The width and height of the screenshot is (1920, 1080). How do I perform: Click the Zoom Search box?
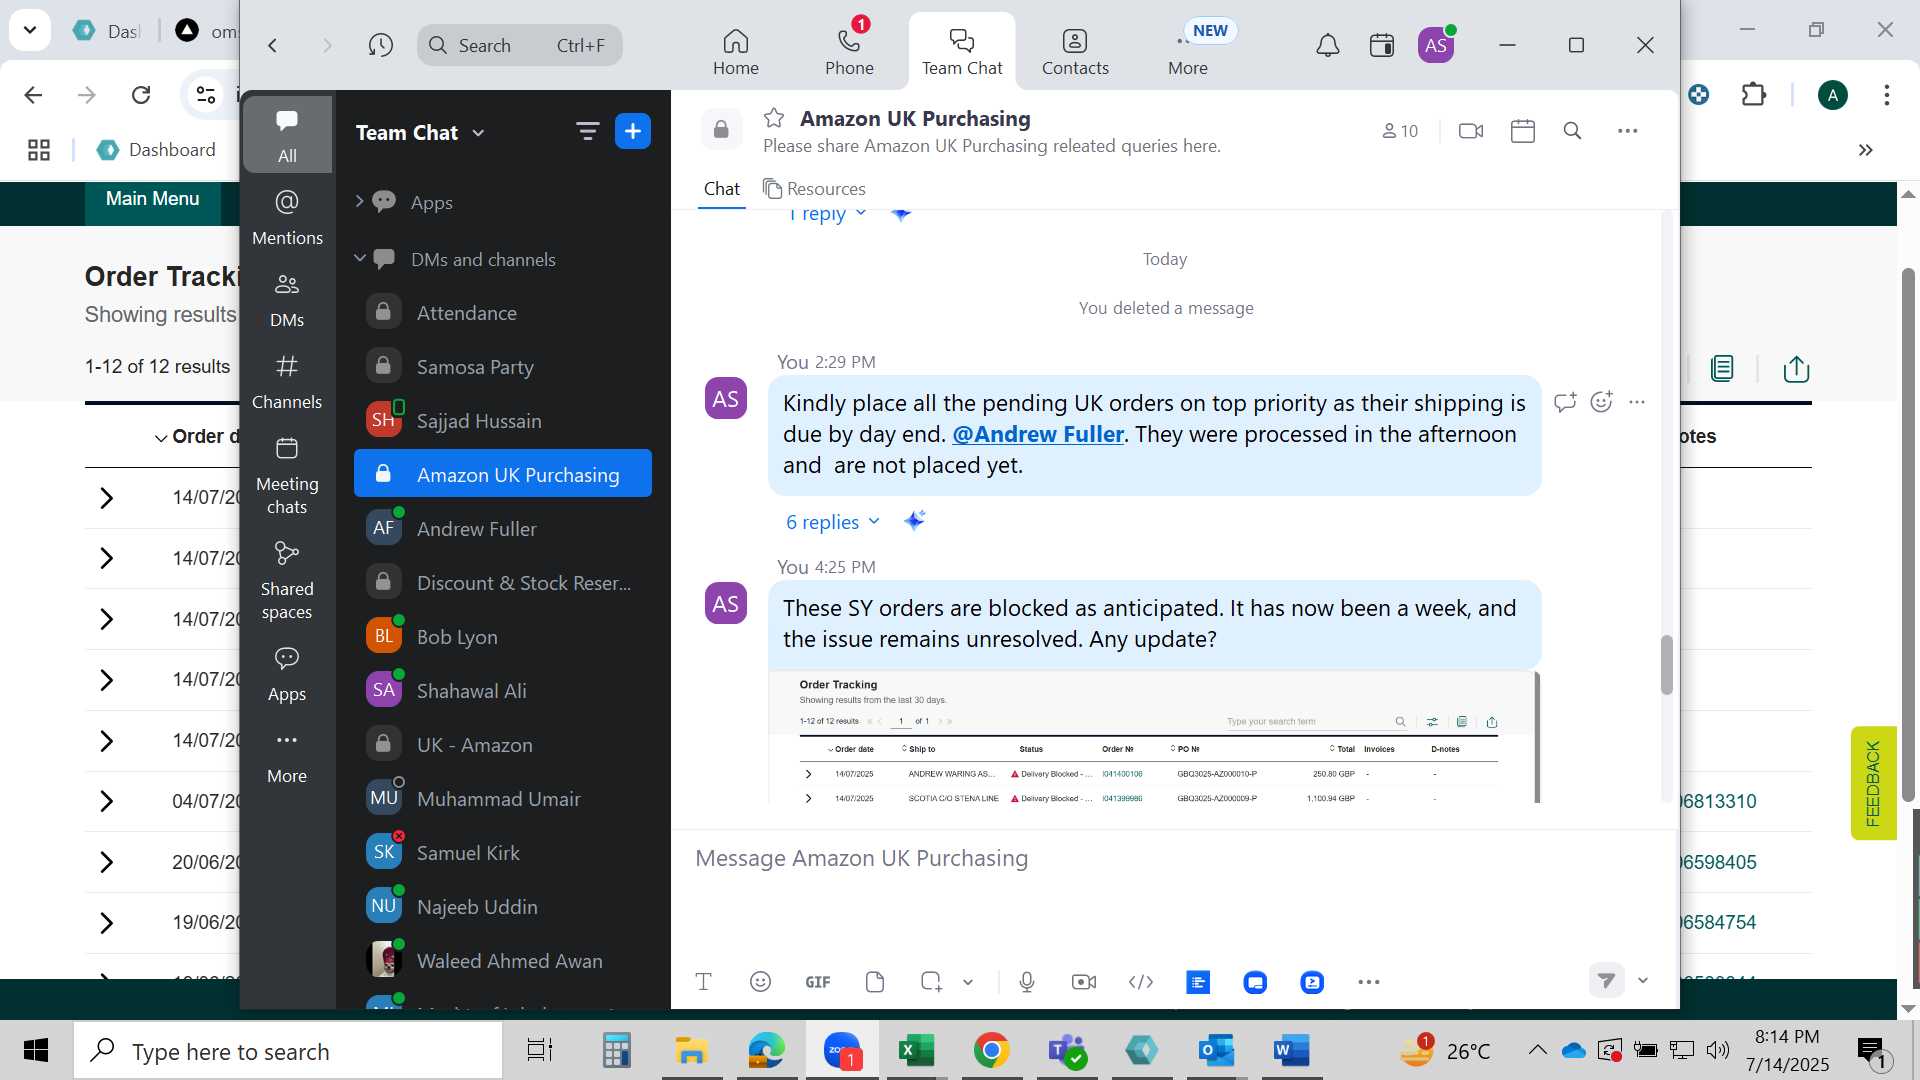point(520,45)
